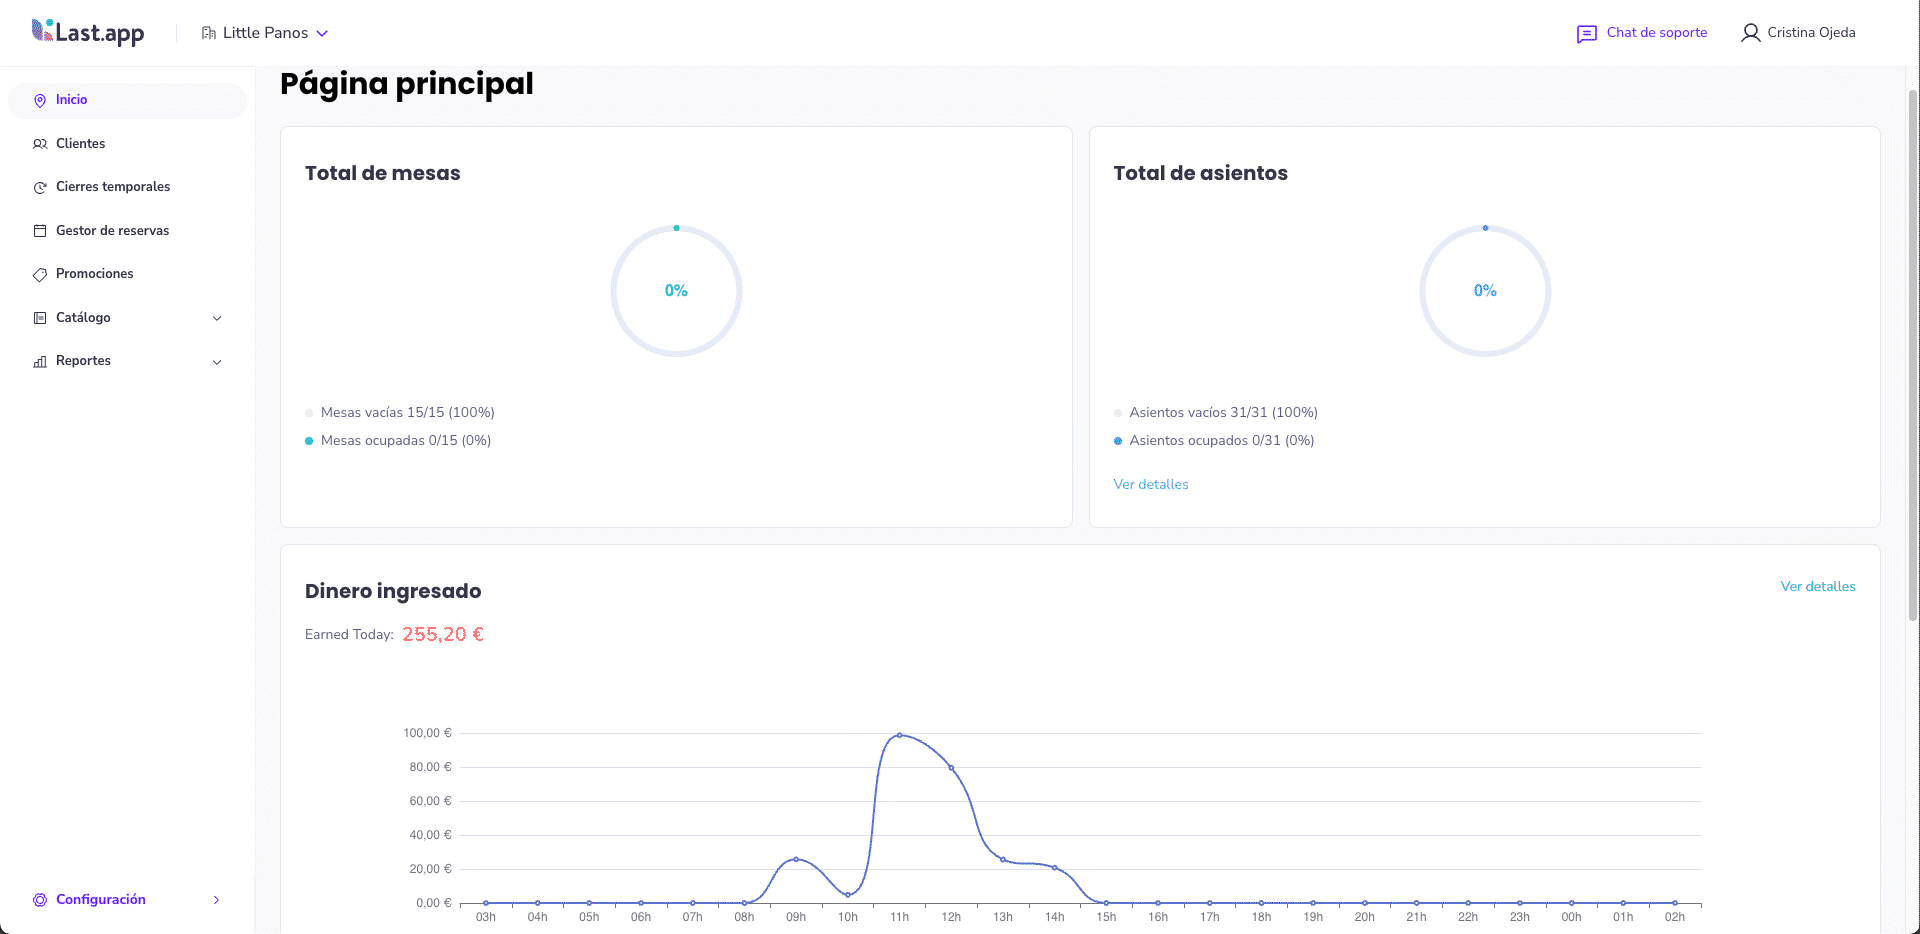
Task: Open the Configuración submenu arrow
Action: click(216, 899)
